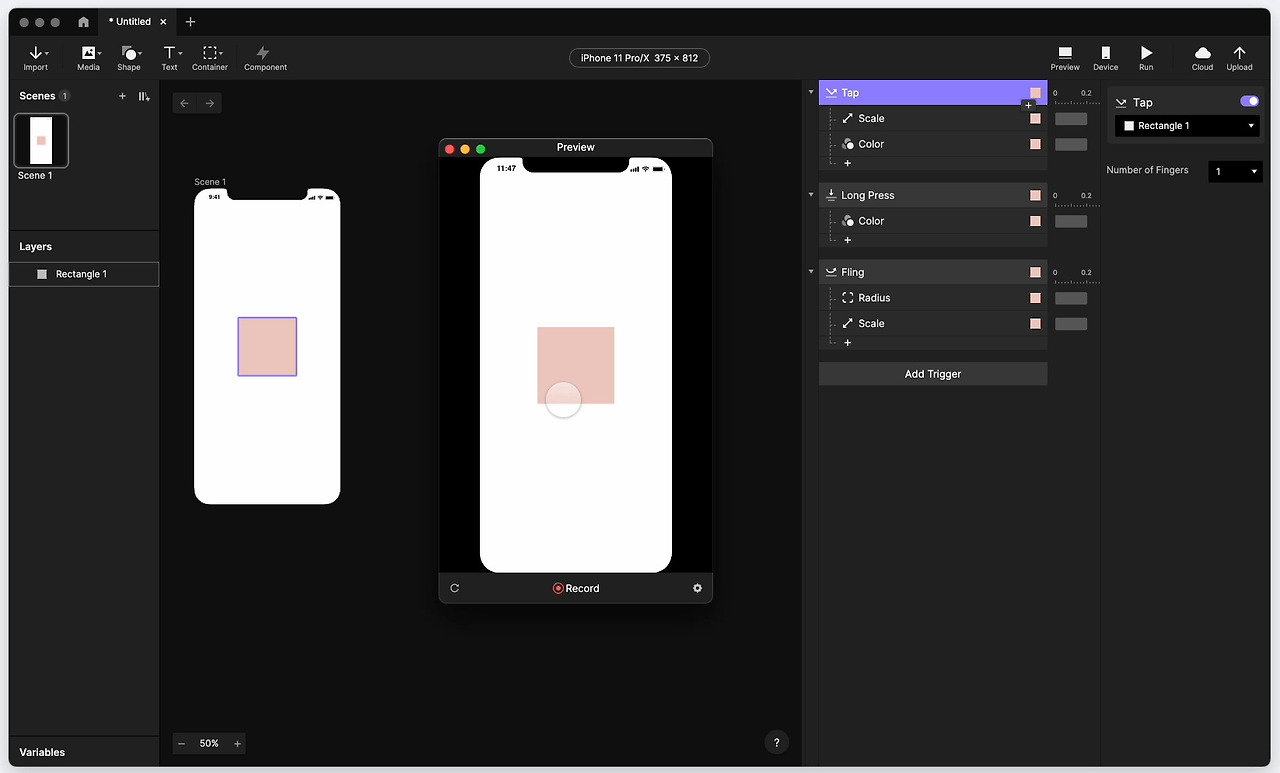Click the scenes sort/list icon
Screen dimensions: 1280x773
pos(144,96)
